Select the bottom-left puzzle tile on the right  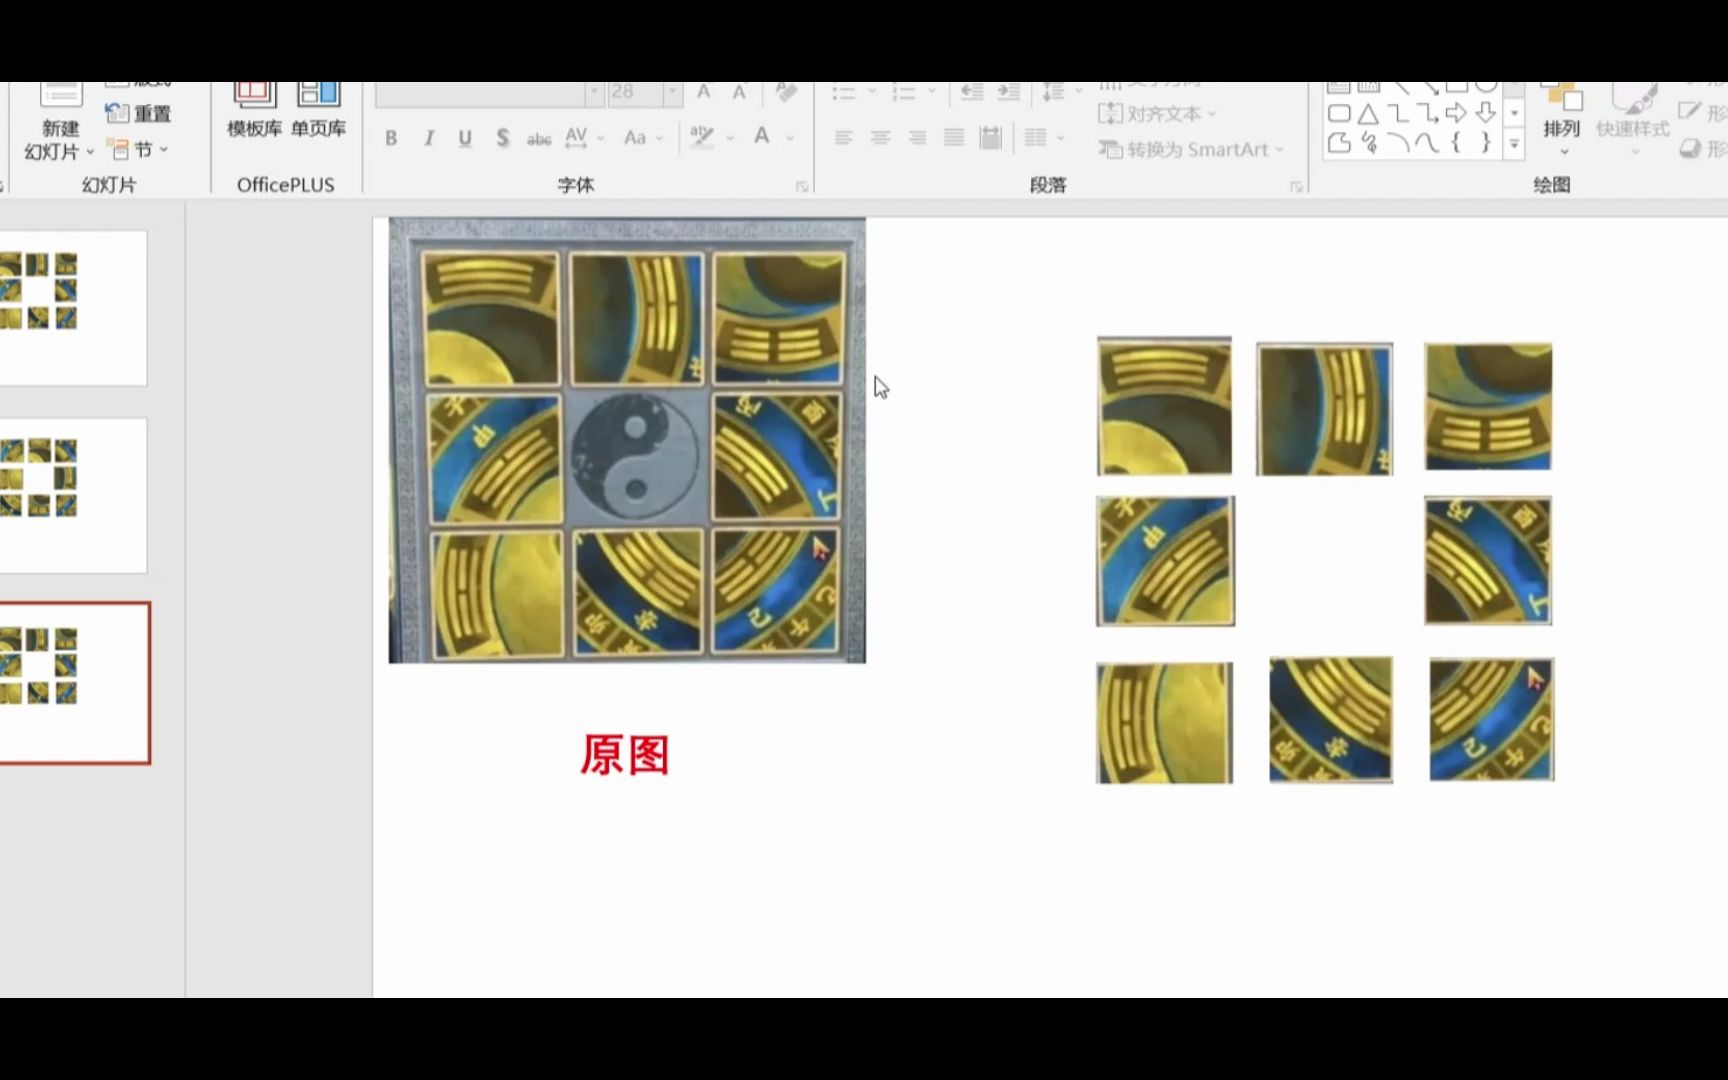click(x=1164, y=722)
